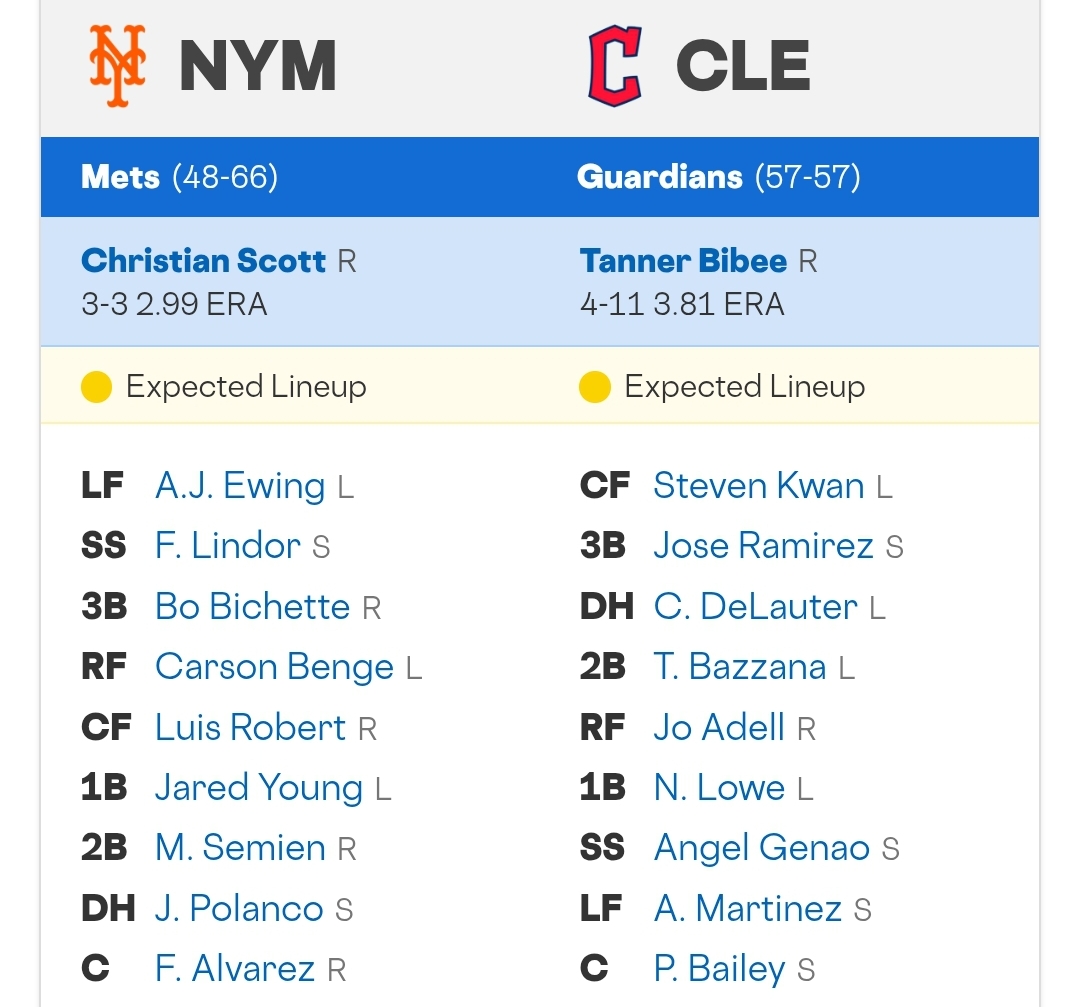Click the yellow Expected Lineup dot under Mets
Viewport: 1080px width, 1007px height.
[96, 386]
